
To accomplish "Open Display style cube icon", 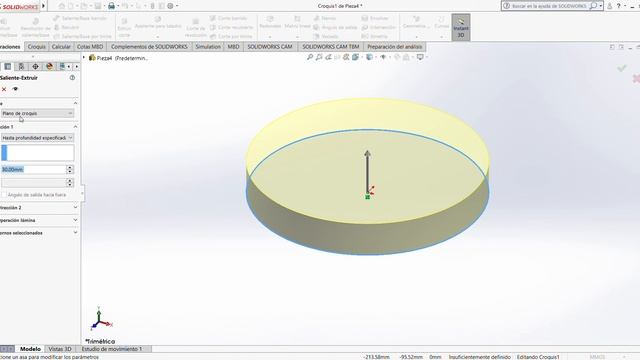I will [369, 58].
